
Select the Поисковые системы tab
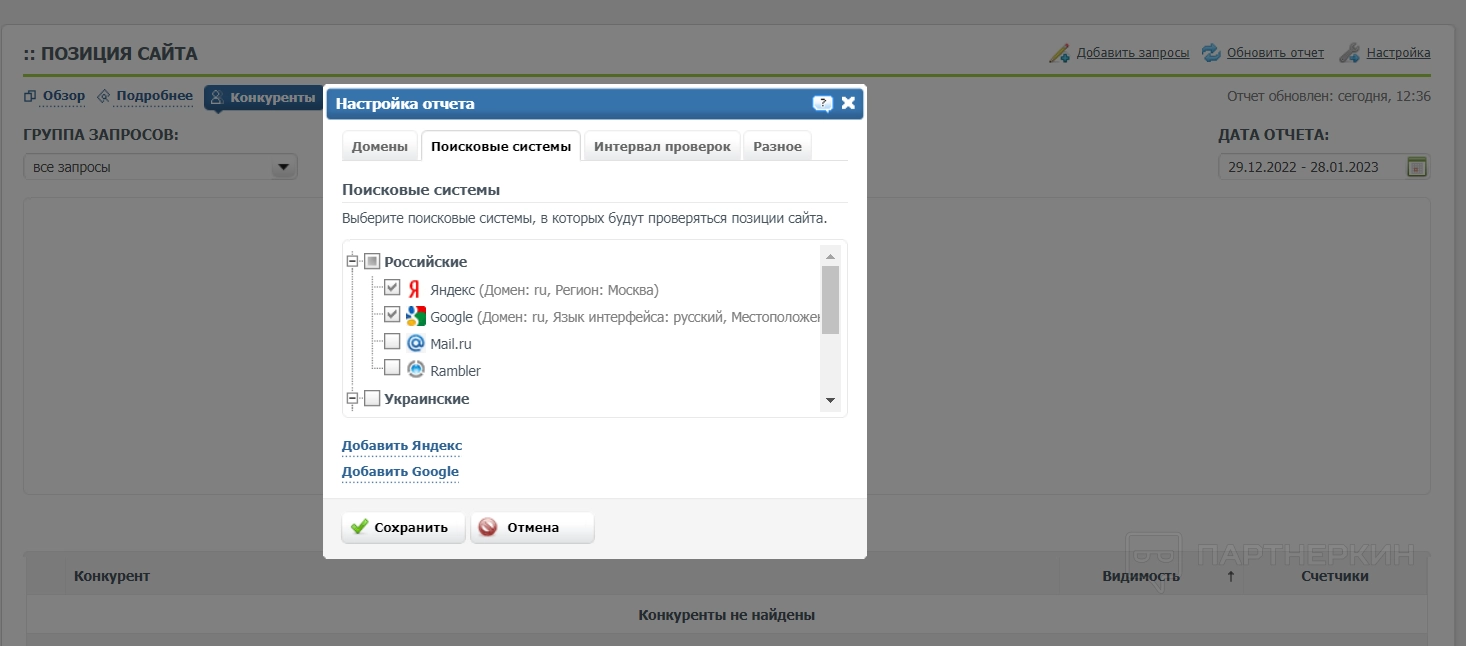(501, 146)
